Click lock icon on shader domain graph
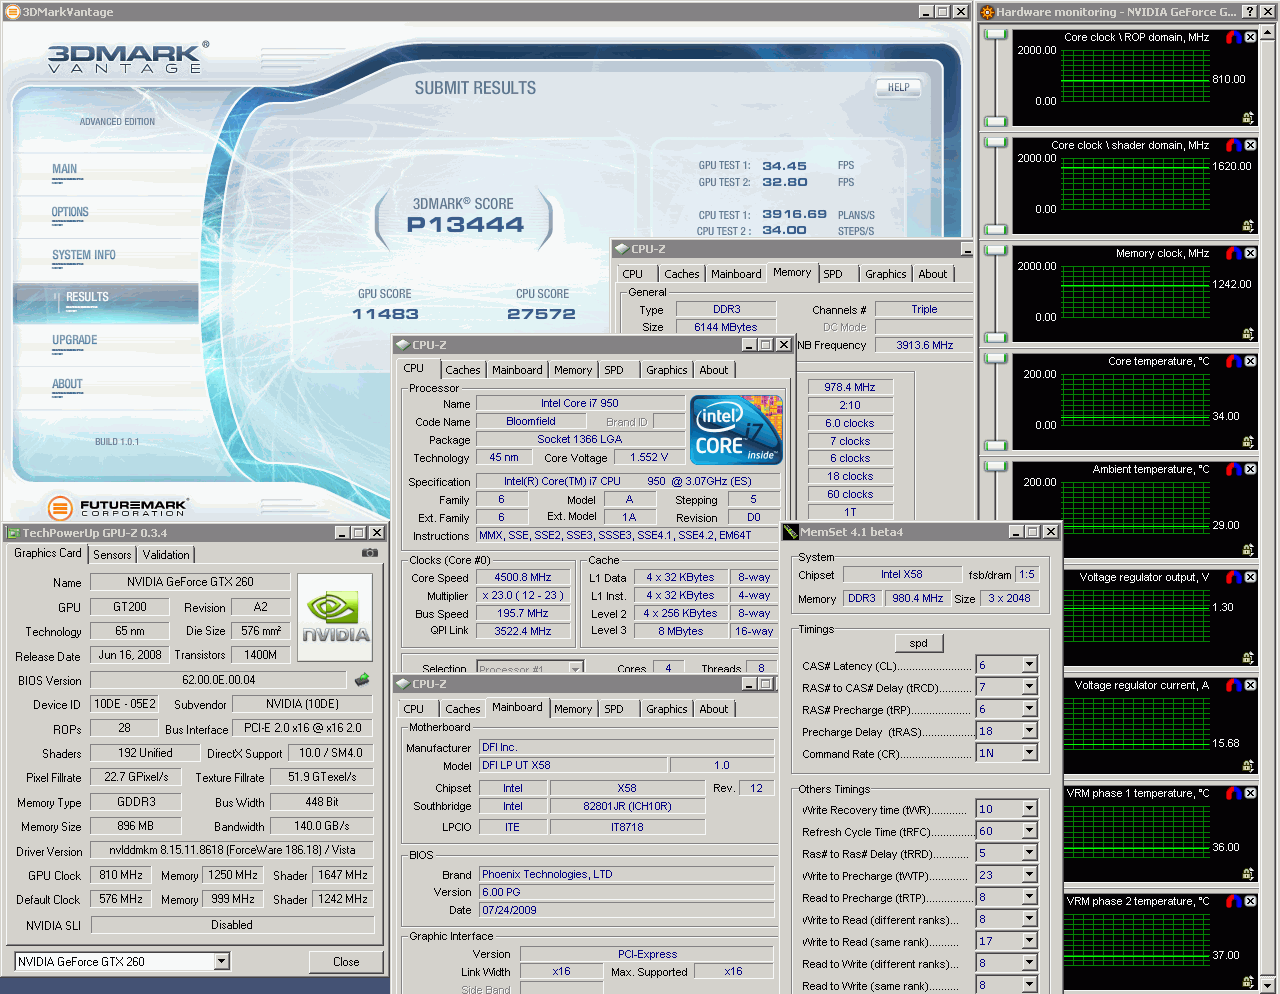 tap(1248, 226)
